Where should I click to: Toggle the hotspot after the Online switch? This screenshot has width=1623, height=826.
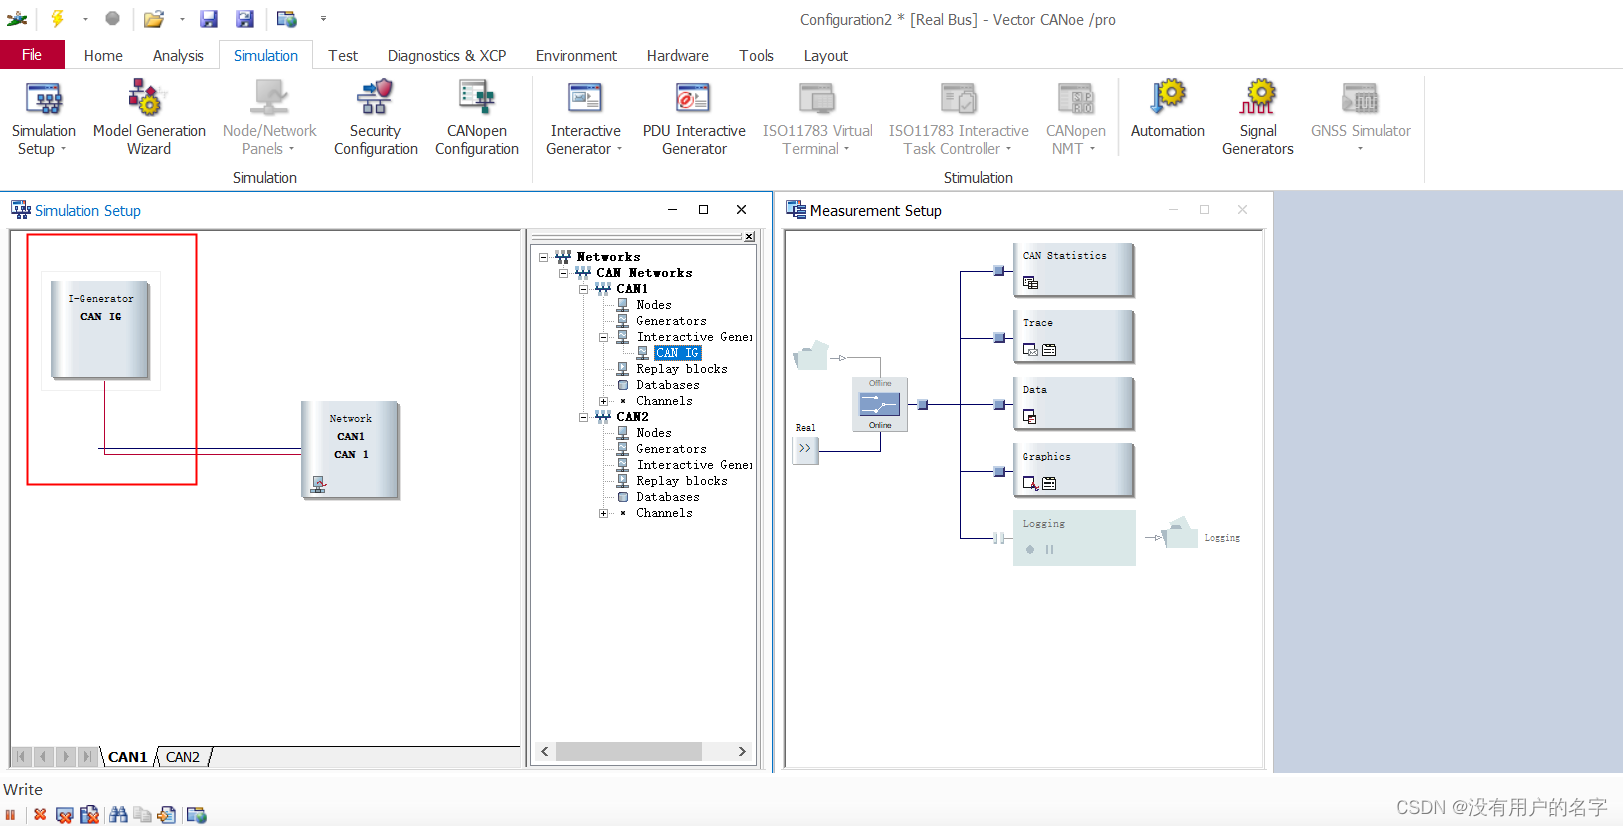click(x=923, y=404)
